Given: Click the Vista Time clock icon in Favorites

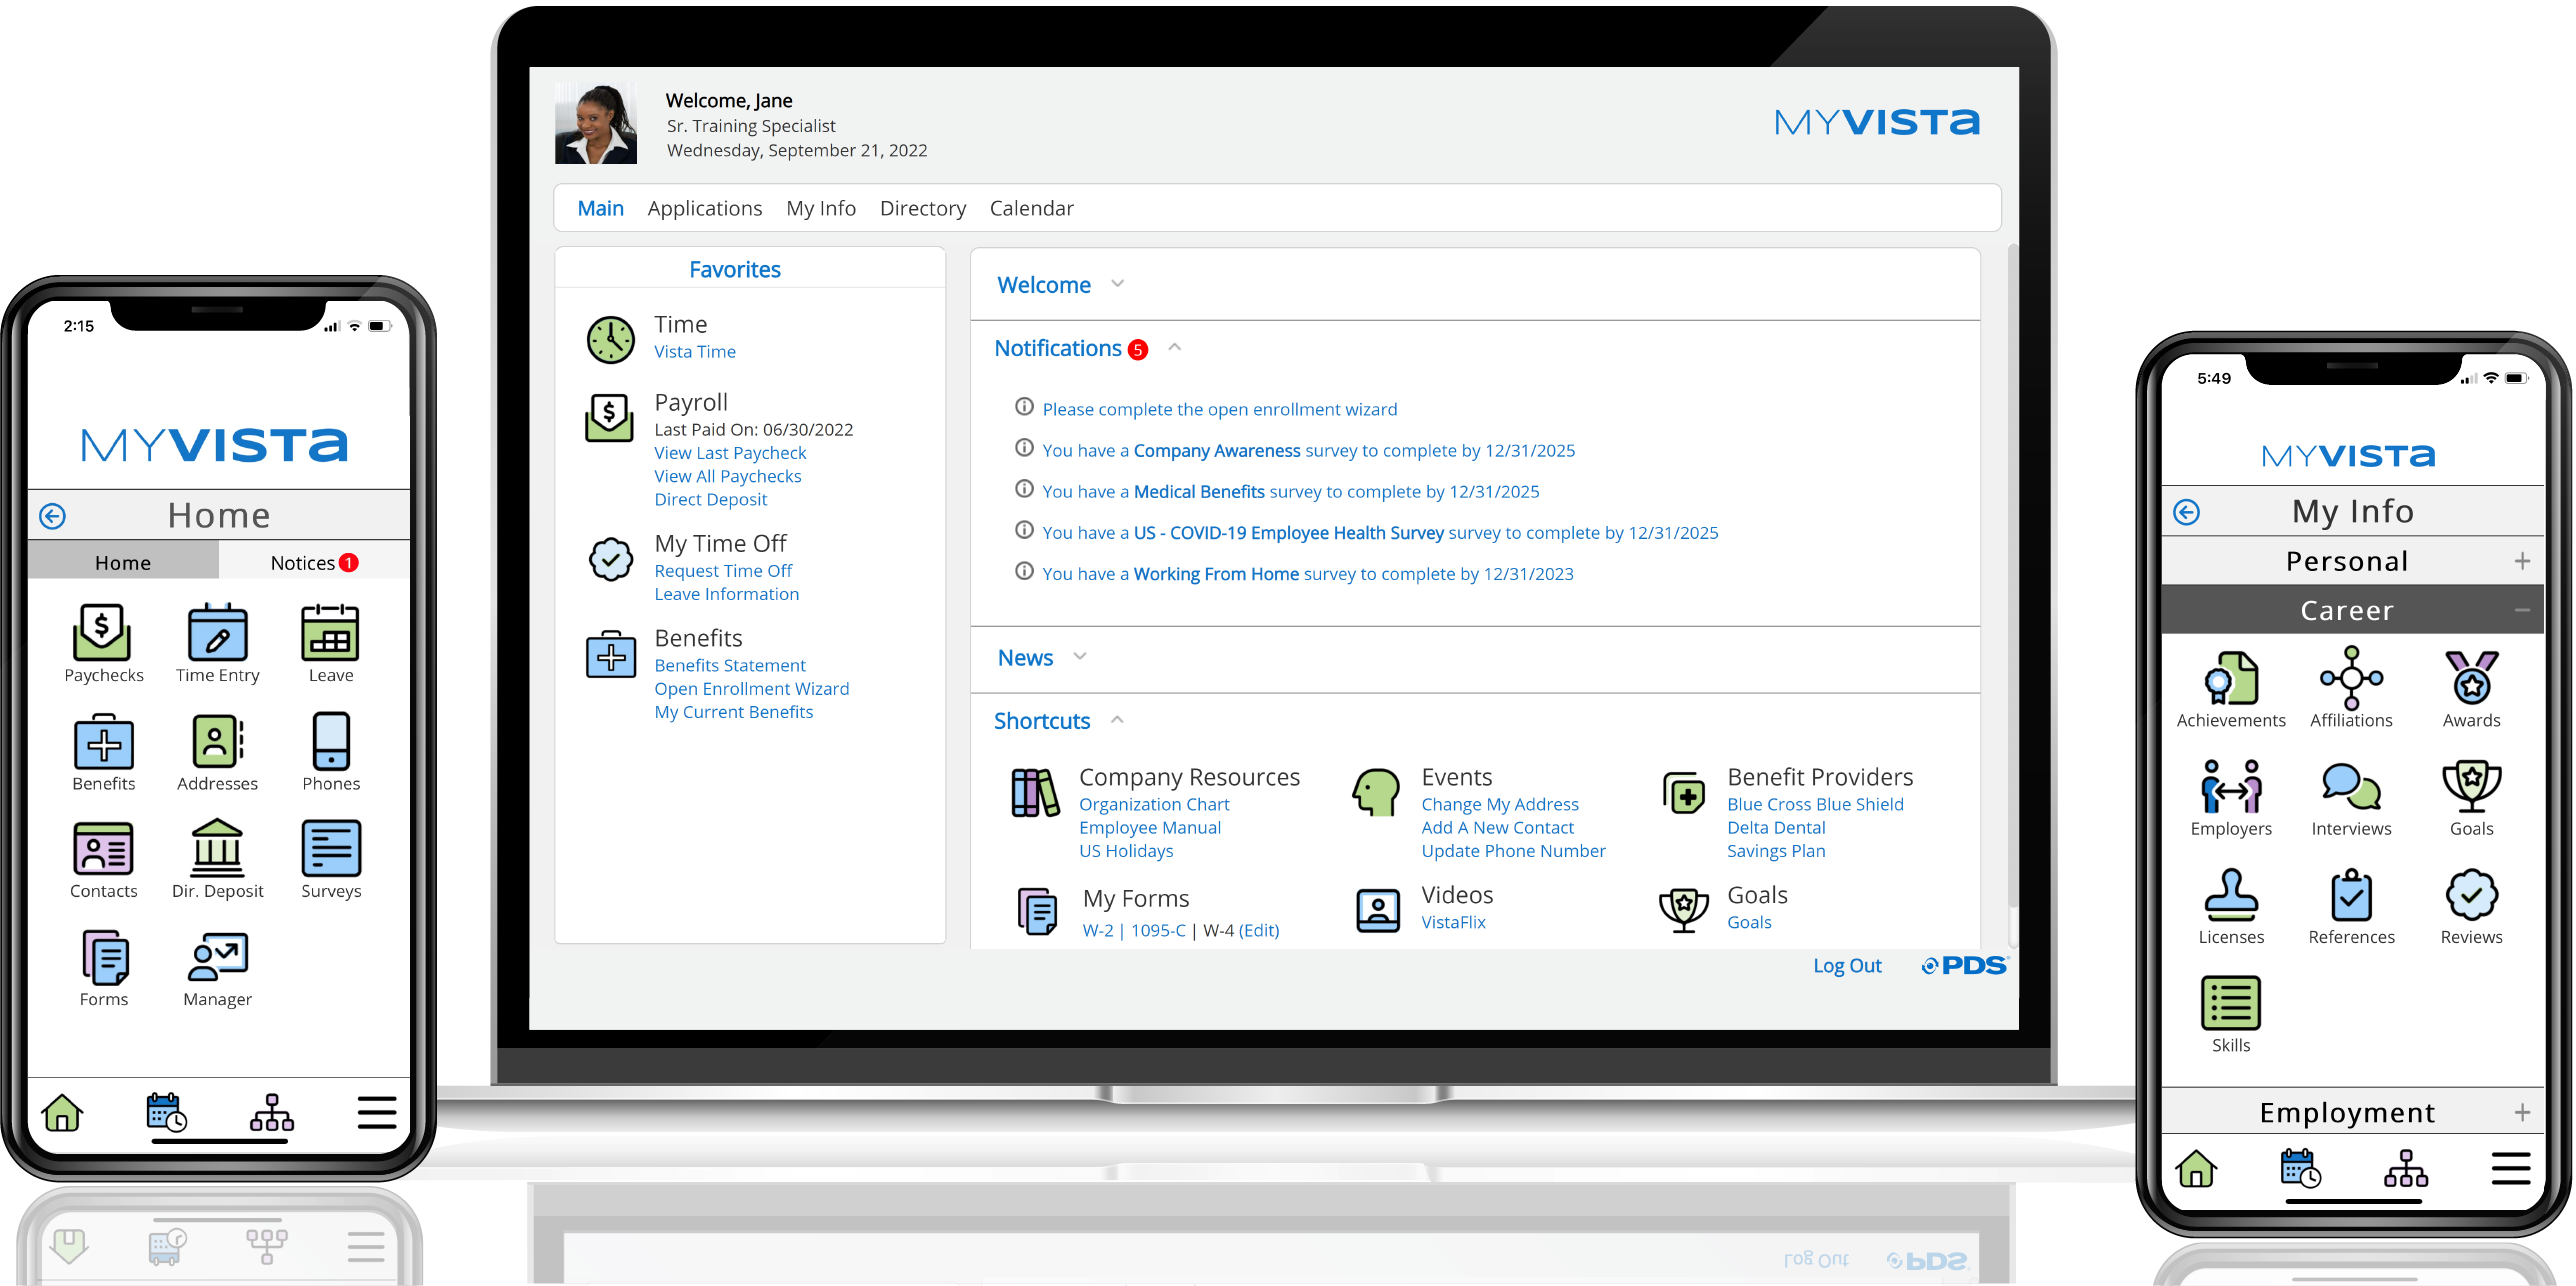Looking at the screenshot, I should (610, 340).
